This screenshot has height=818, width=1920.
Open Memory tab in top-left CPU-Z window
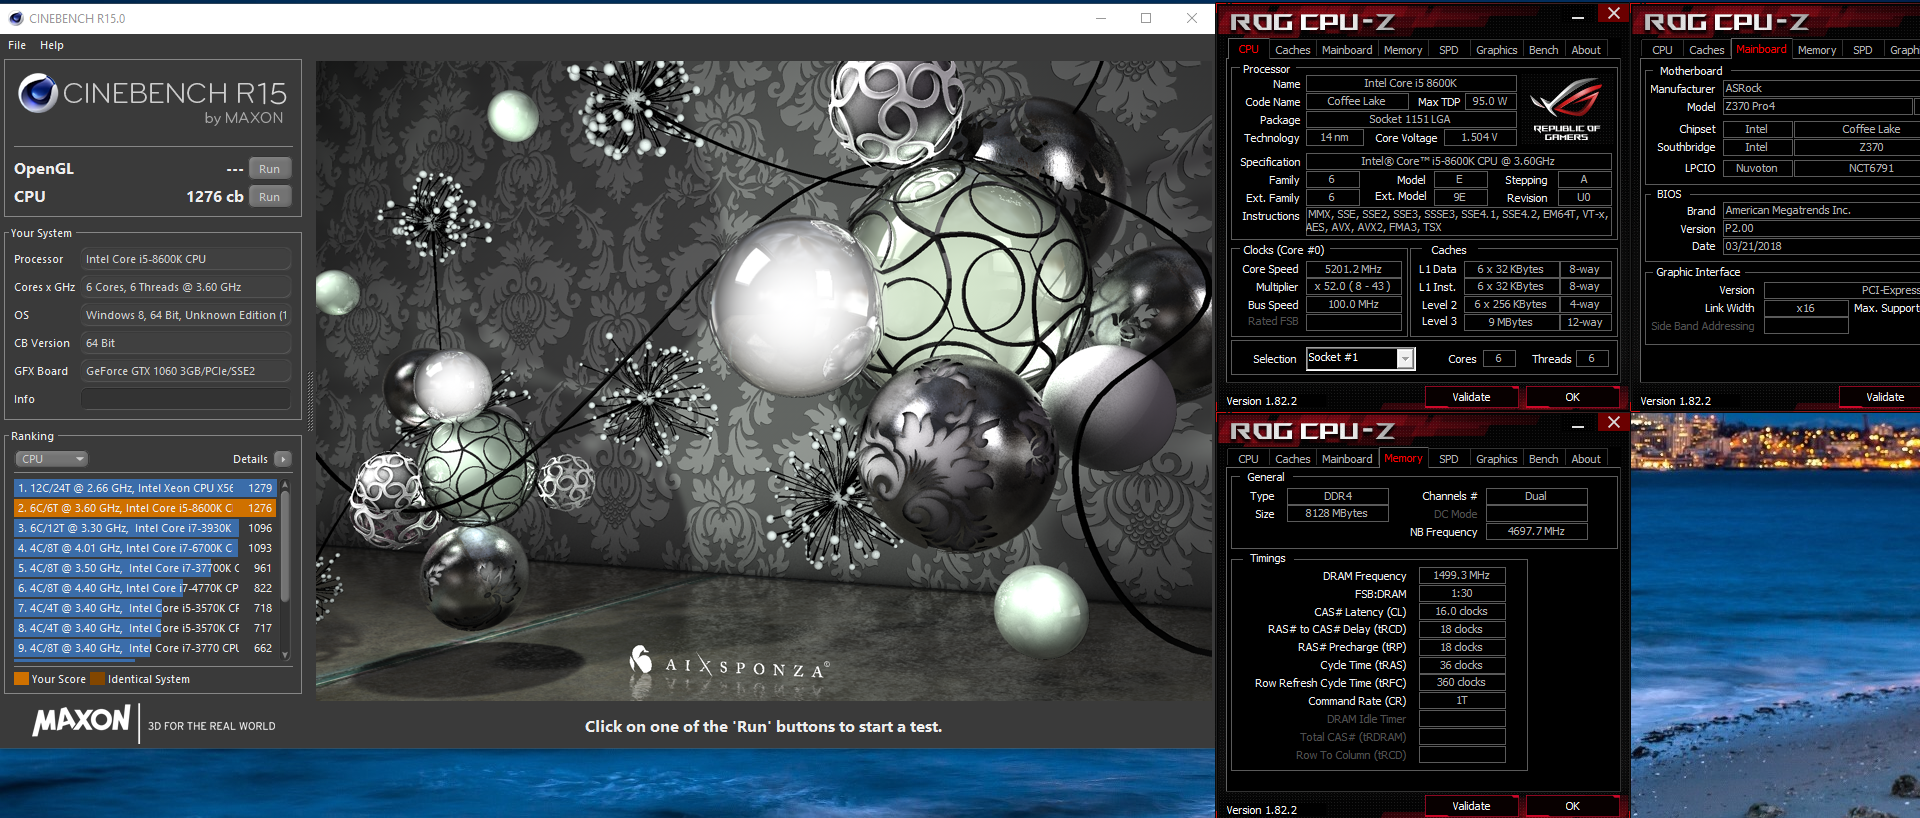(1403, 50)
